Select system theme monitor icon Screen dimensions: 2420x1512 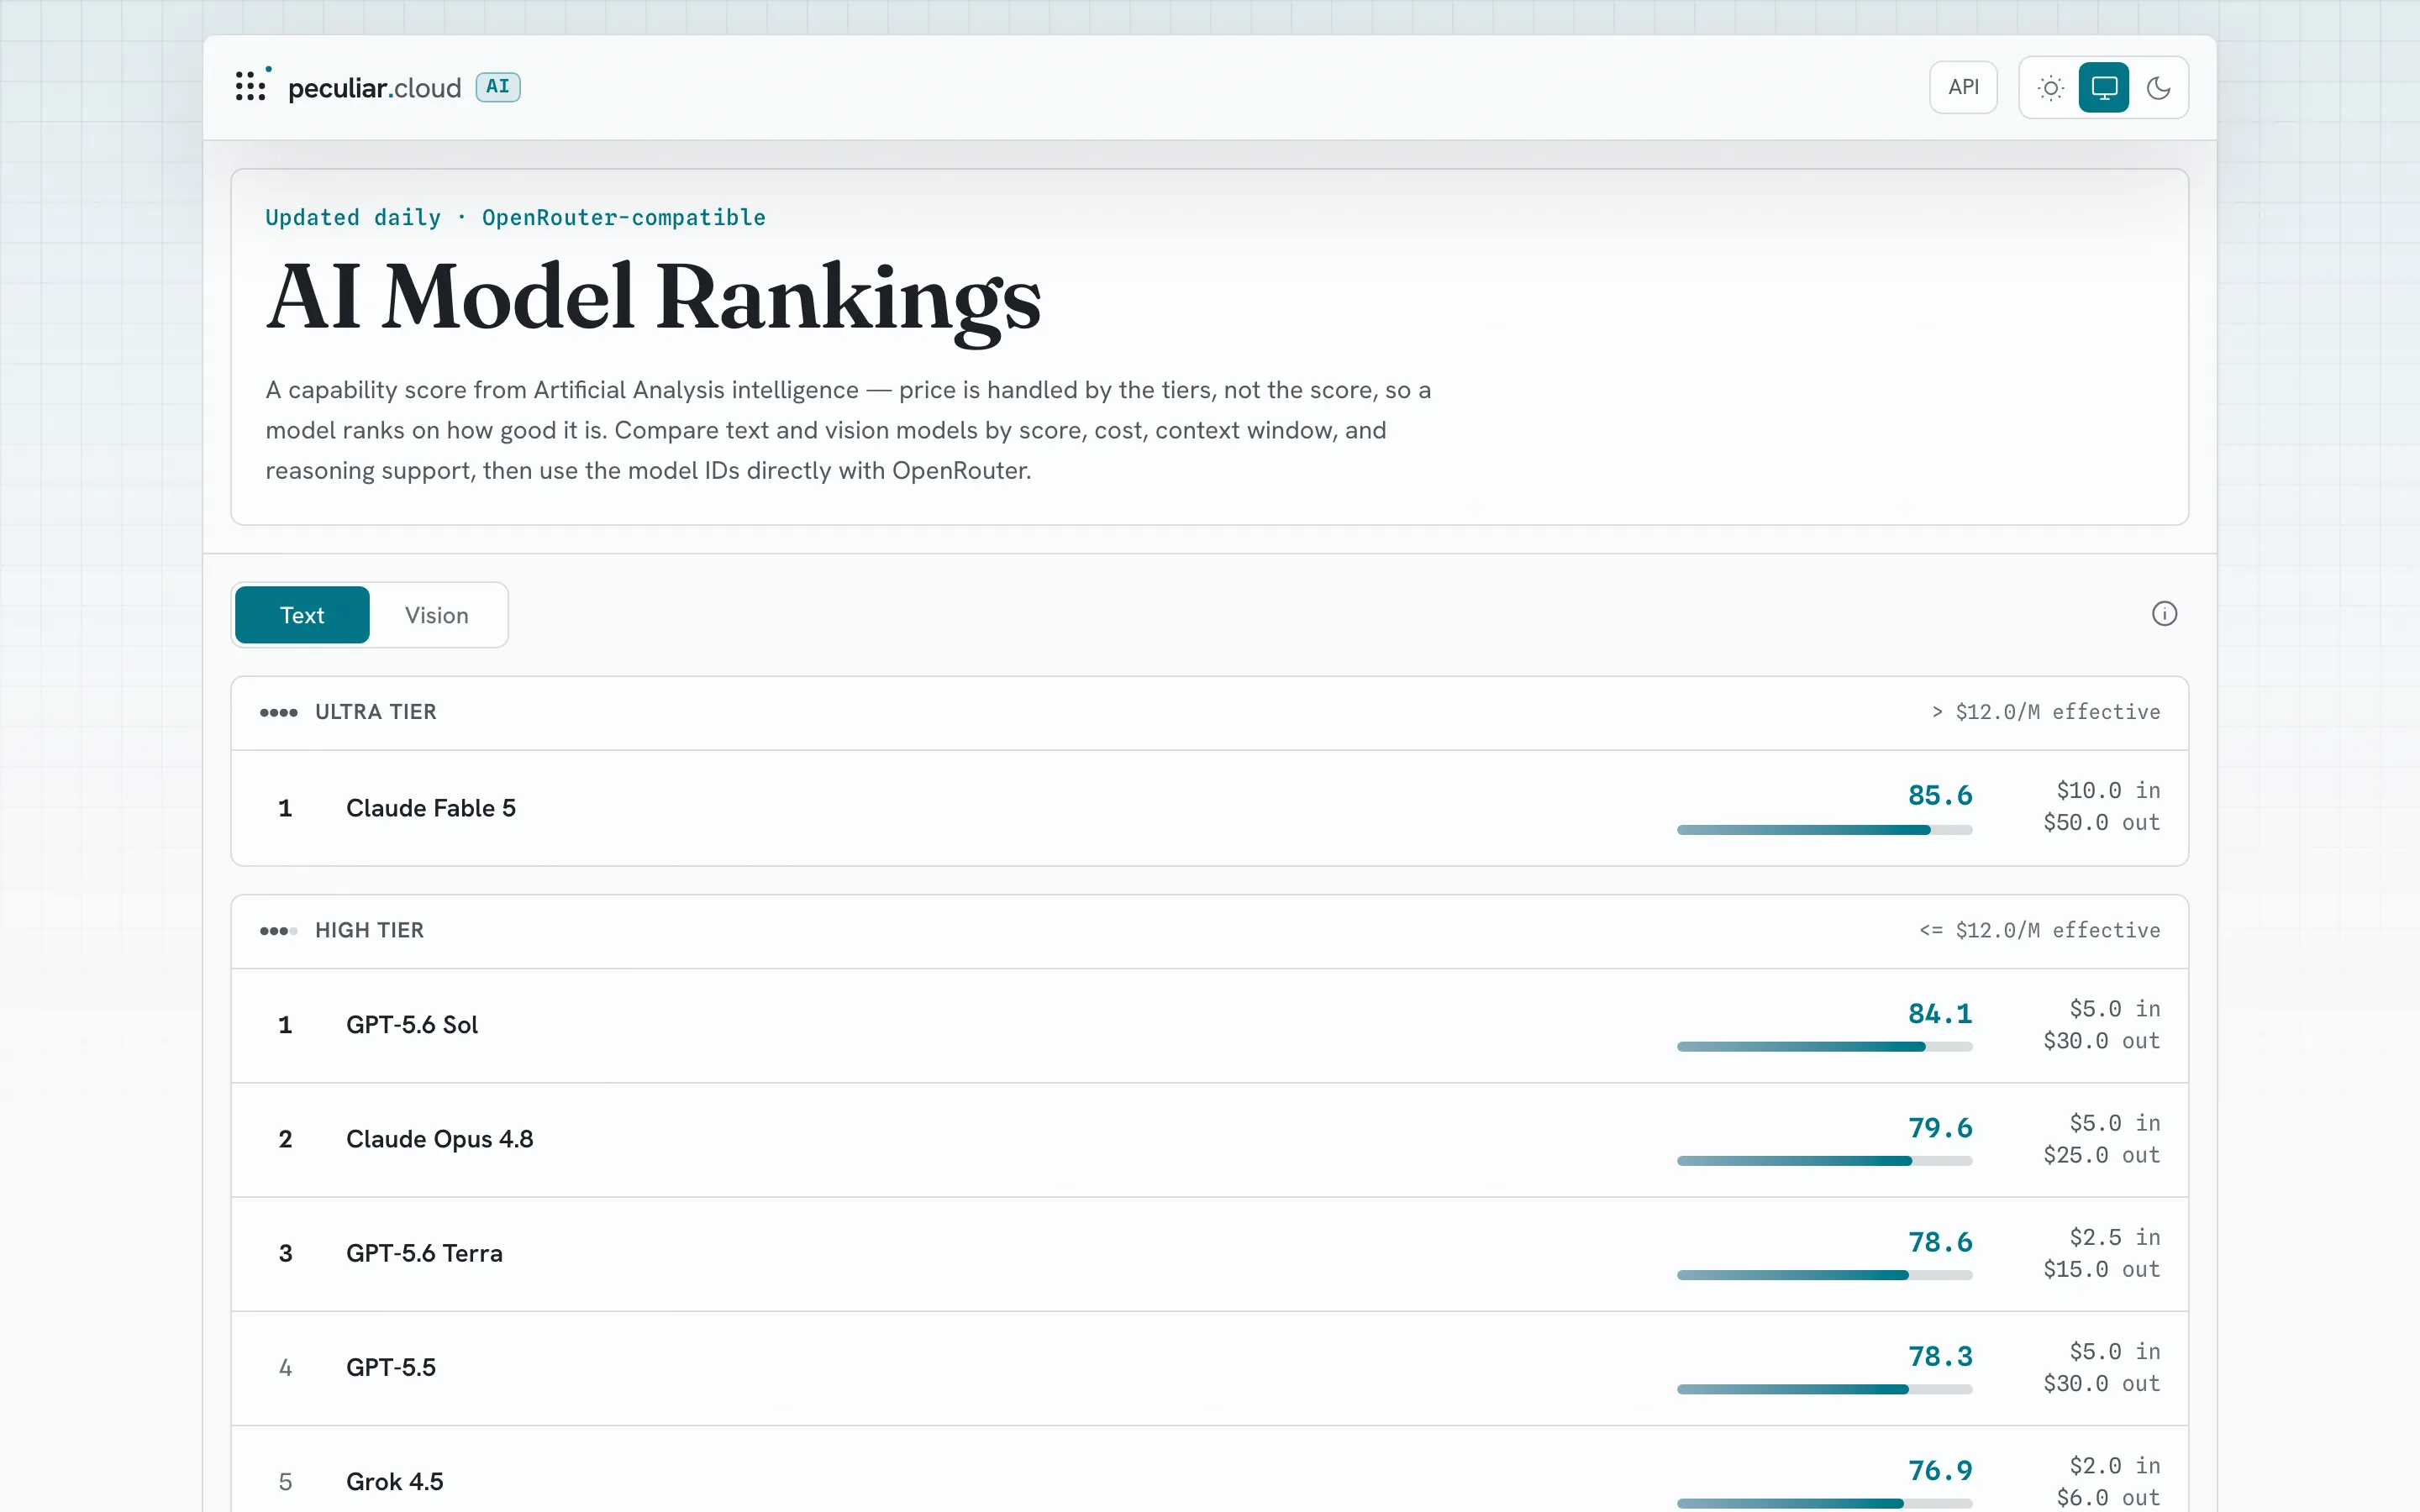[2104, 88]
